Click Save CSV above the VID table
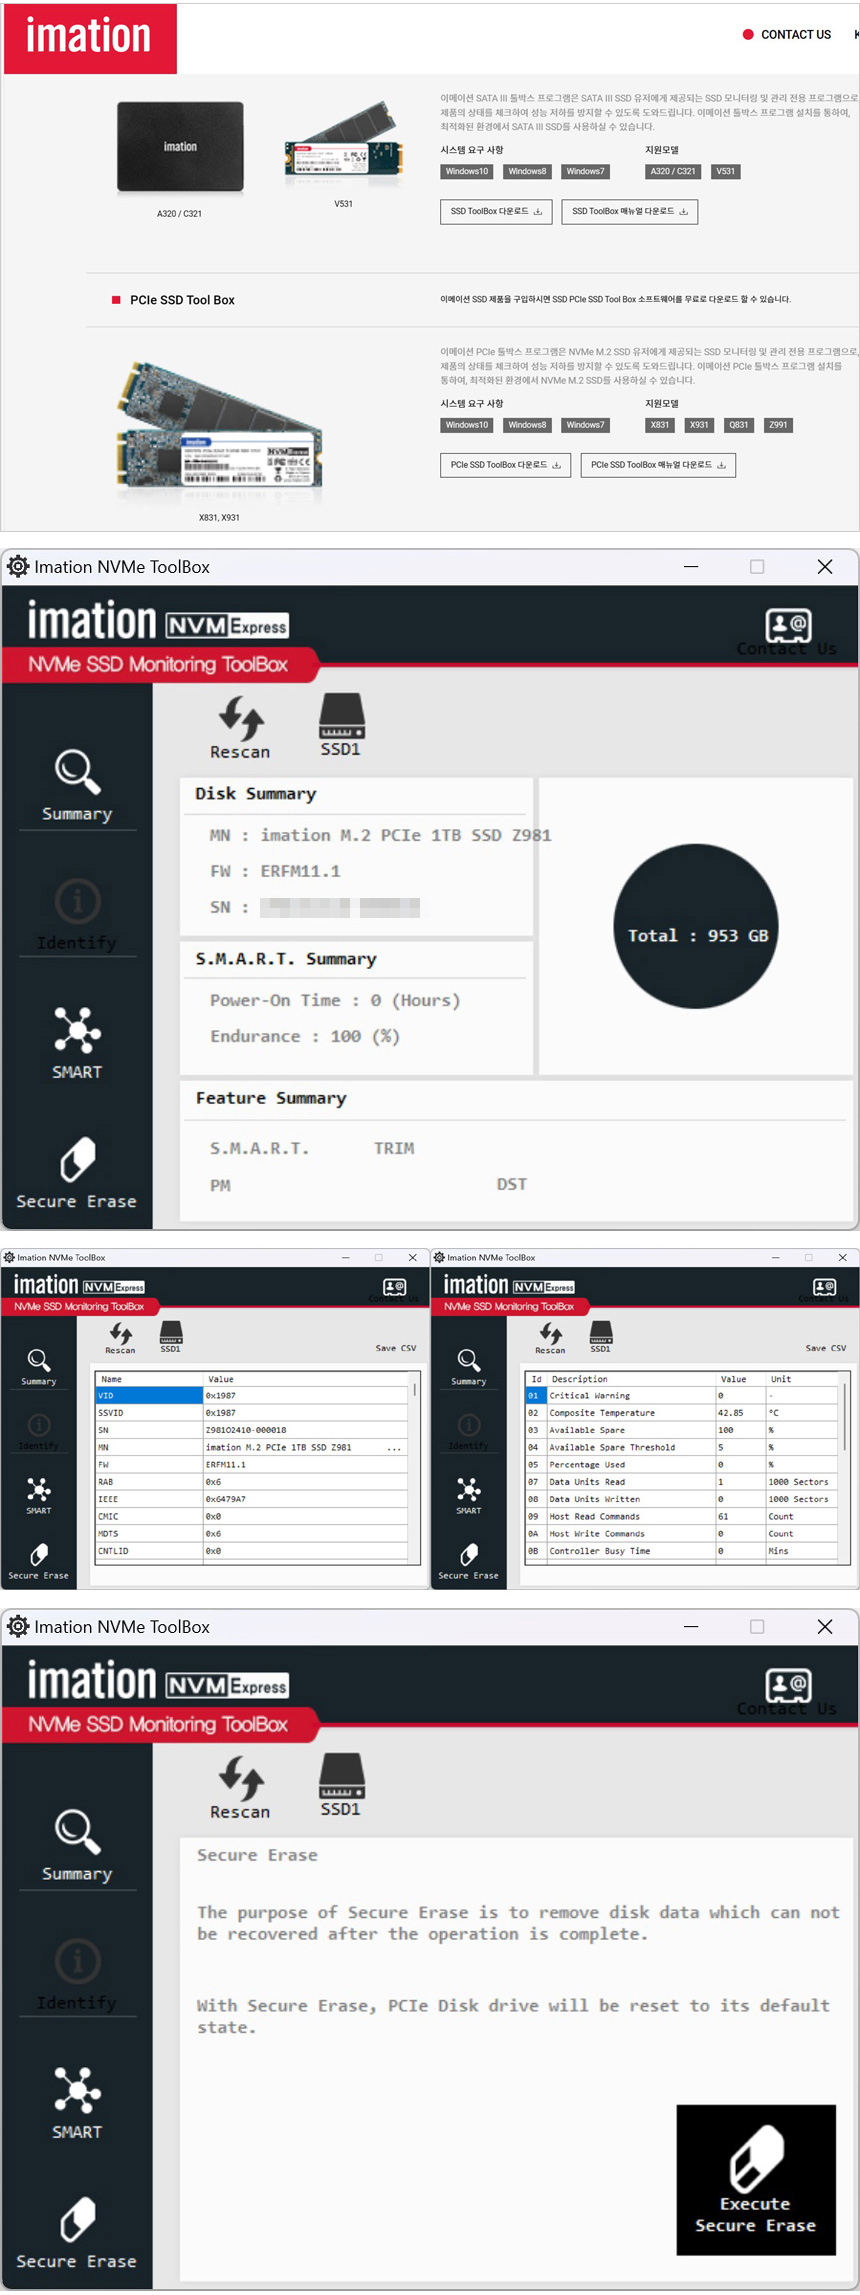 (x=396, y=1348)
